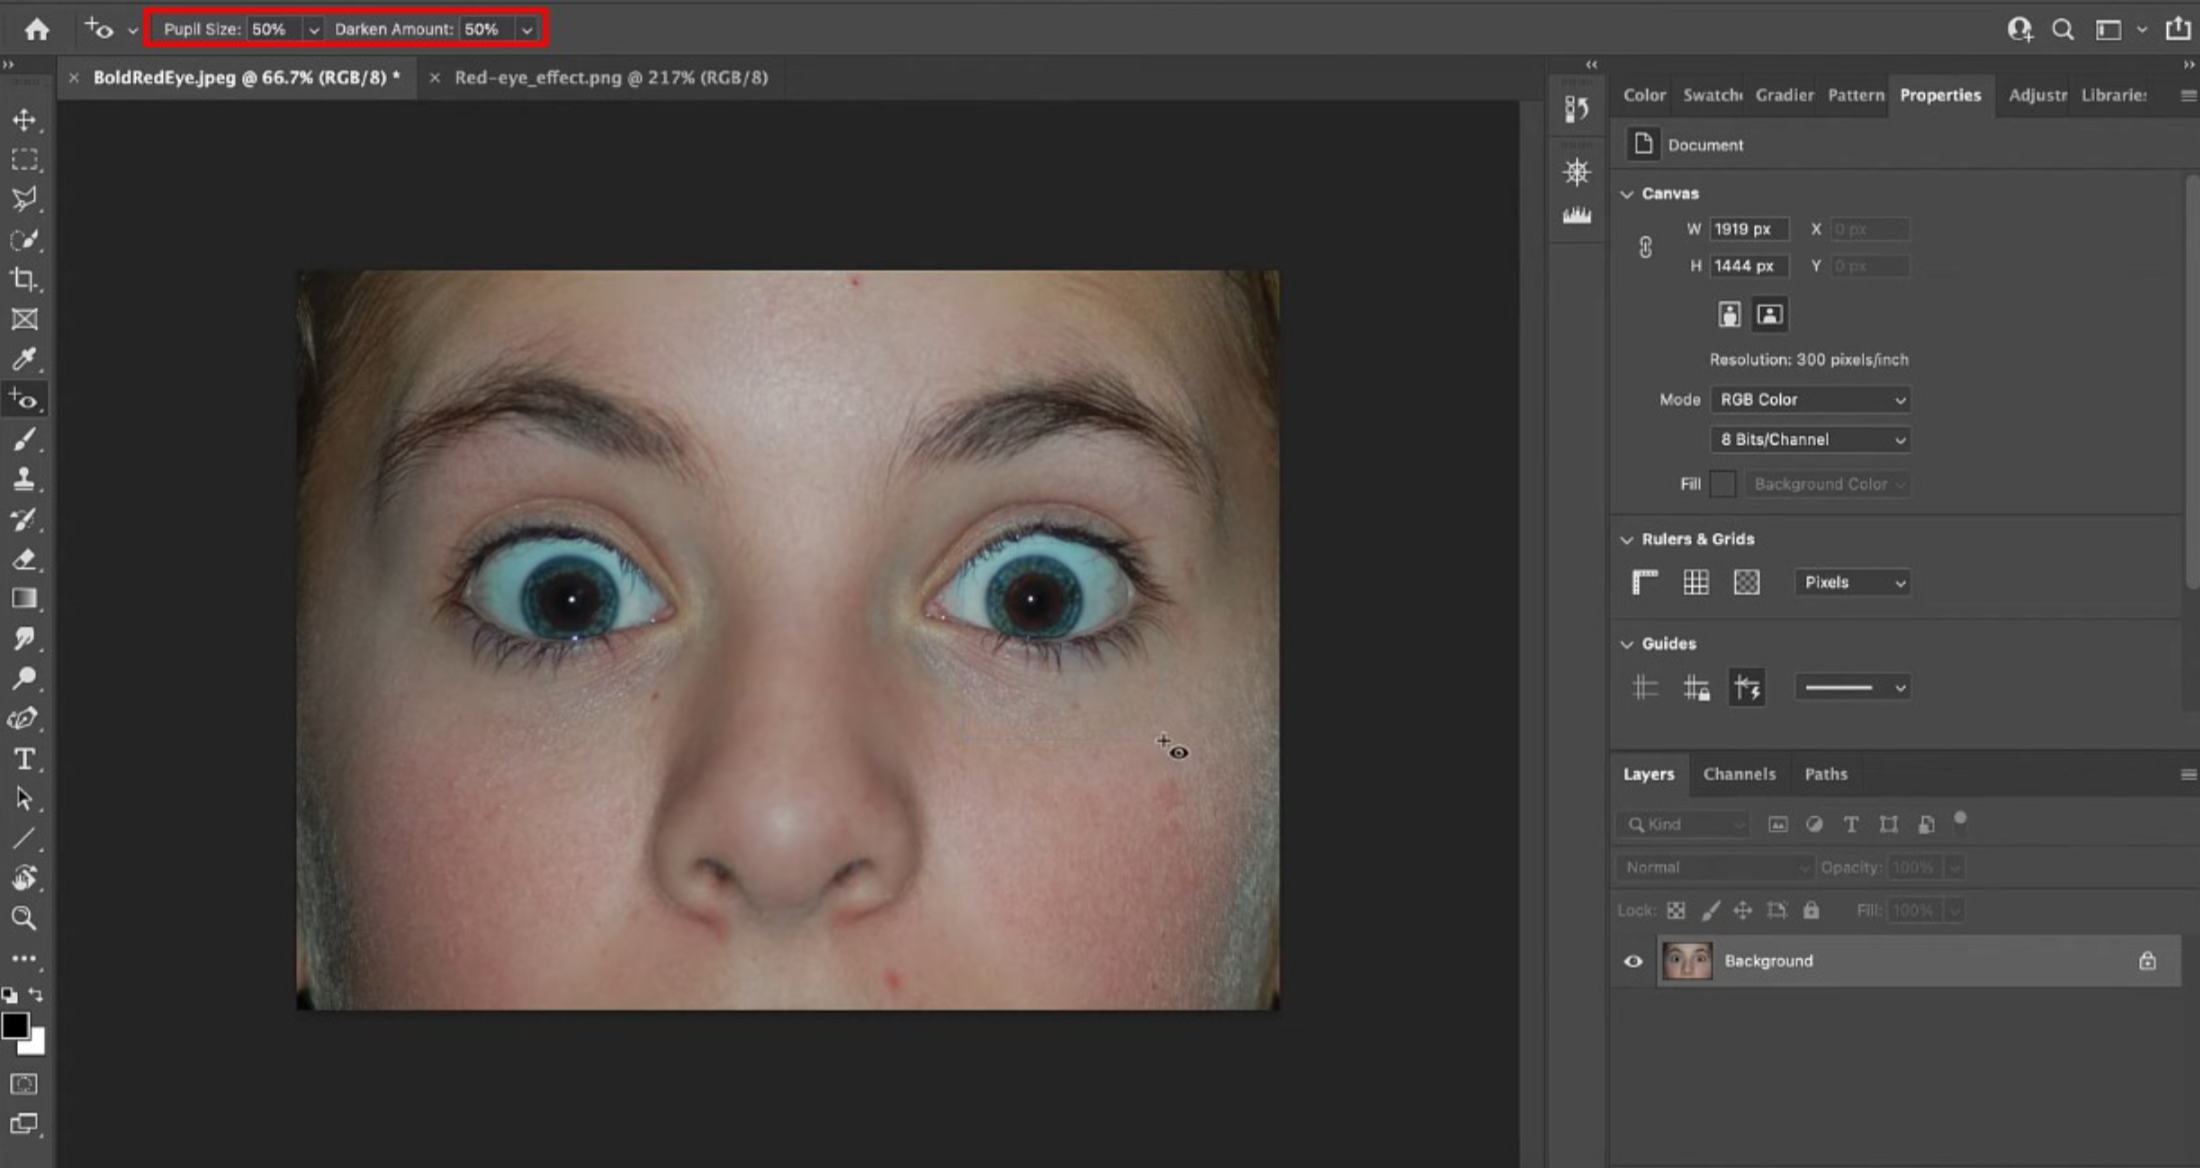Toggle the layer filter on/off switch
The width and height of the screenshot is (2200, 1168).
(x=1960, y=819)
